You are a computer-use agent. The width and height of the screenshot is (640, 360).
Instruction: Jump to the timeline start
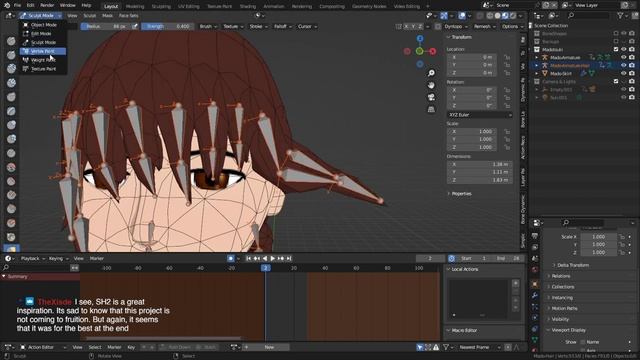point(249,258)
